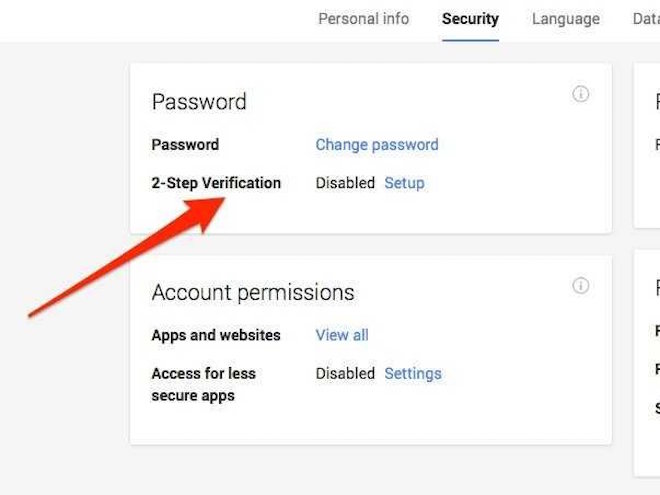Switch to the Personal info tab

(x=364, y=19)
